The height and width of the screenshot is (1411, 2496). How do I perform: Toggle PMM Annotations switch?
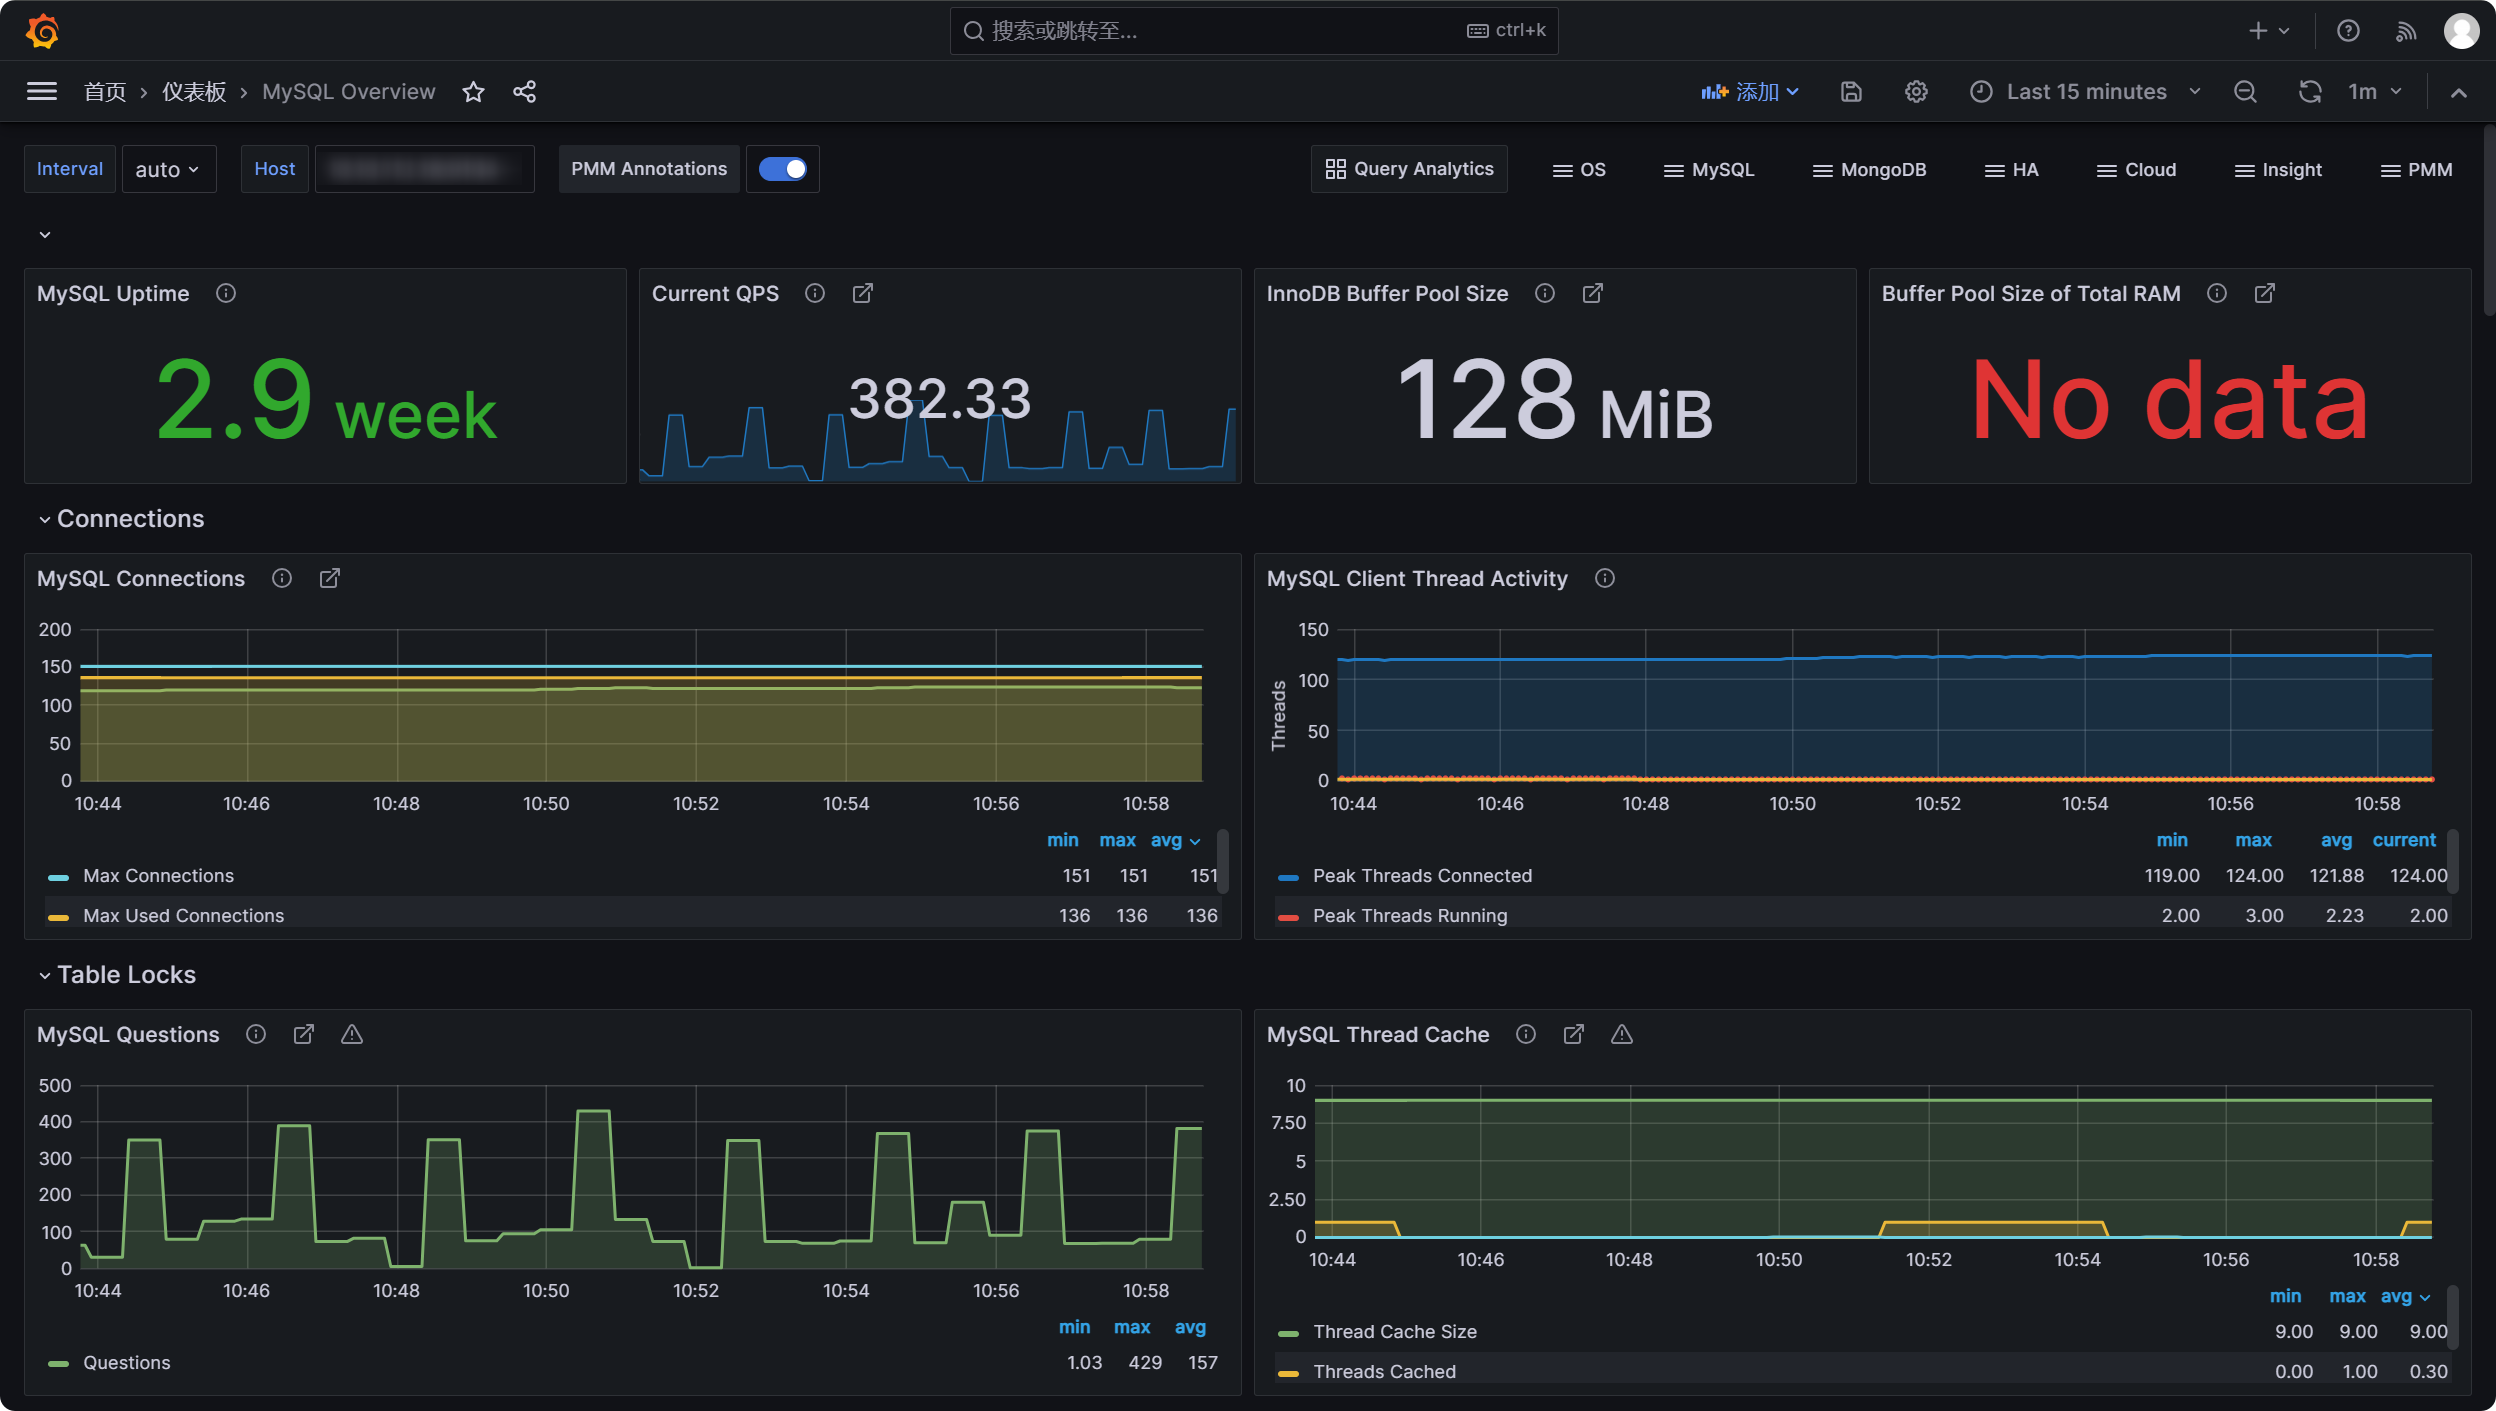click(x=783, y=169)
